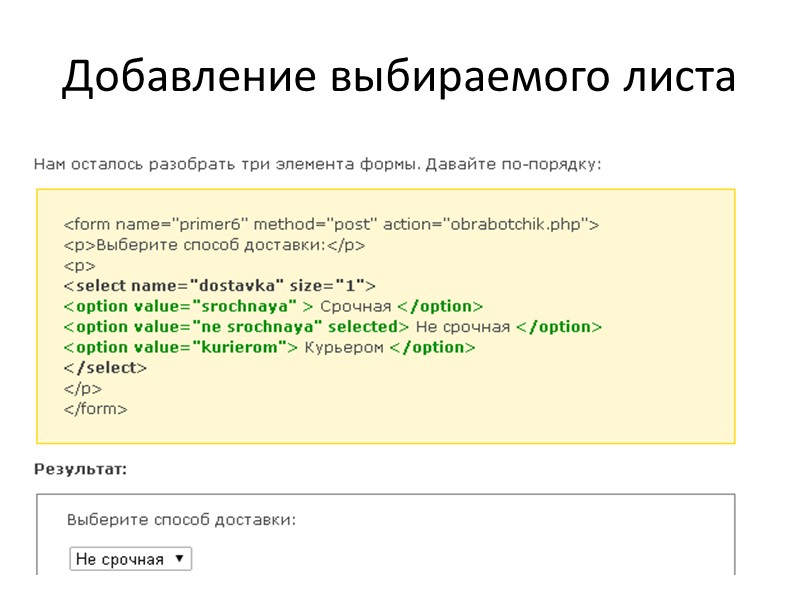Image resolution: width=800 pixels, height=600 pixels.
Task: Click the option value="srochnaya" tag
Action: (182, 306)
